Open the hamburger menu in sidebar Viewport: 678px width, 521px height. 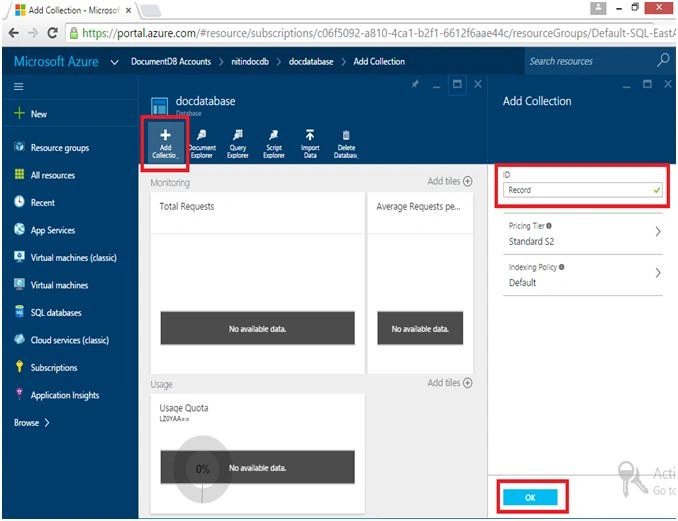19,87
